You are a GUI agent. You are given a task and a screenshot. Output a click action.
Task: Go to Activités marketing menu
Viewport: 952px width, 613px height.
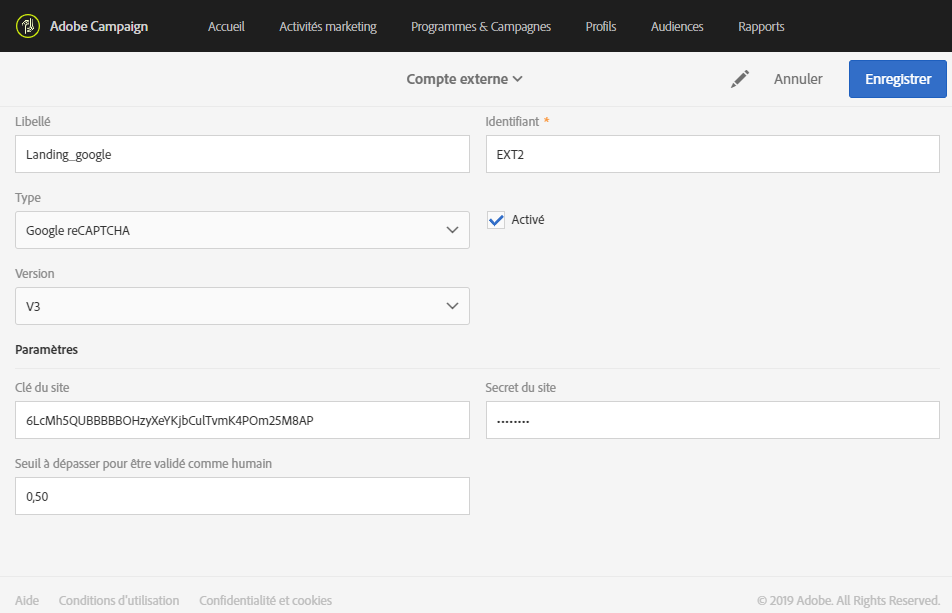pyautogui.click(x=328, y=27)
